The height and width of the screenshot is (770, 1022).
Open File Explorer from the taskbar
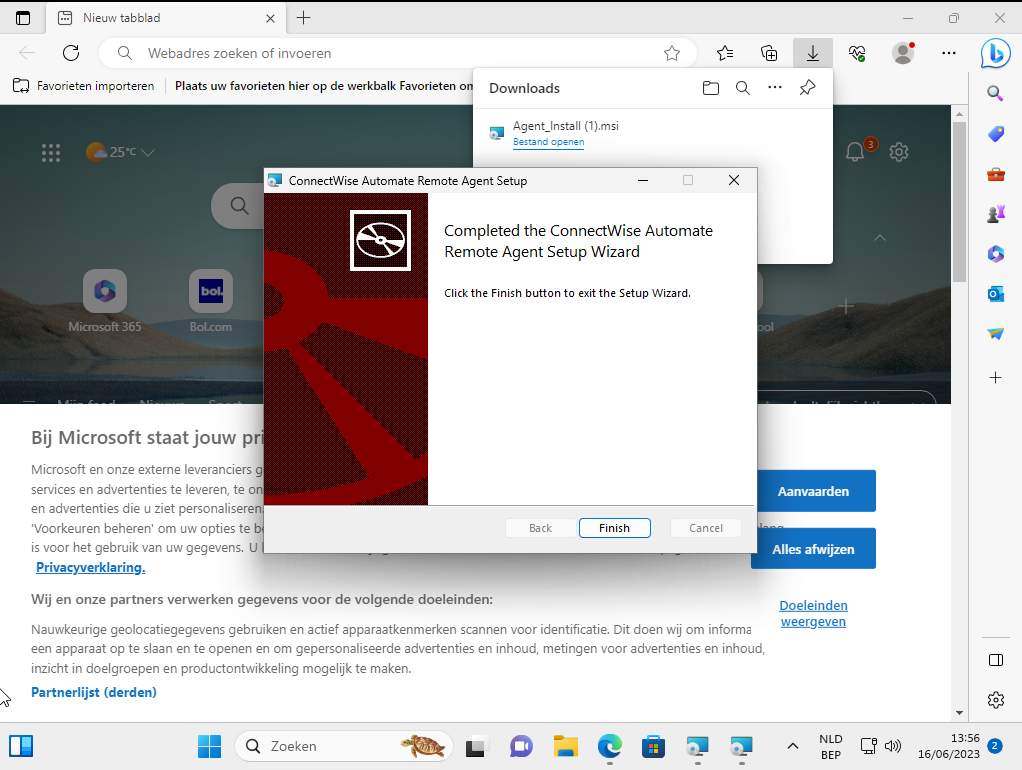point(566,746)
